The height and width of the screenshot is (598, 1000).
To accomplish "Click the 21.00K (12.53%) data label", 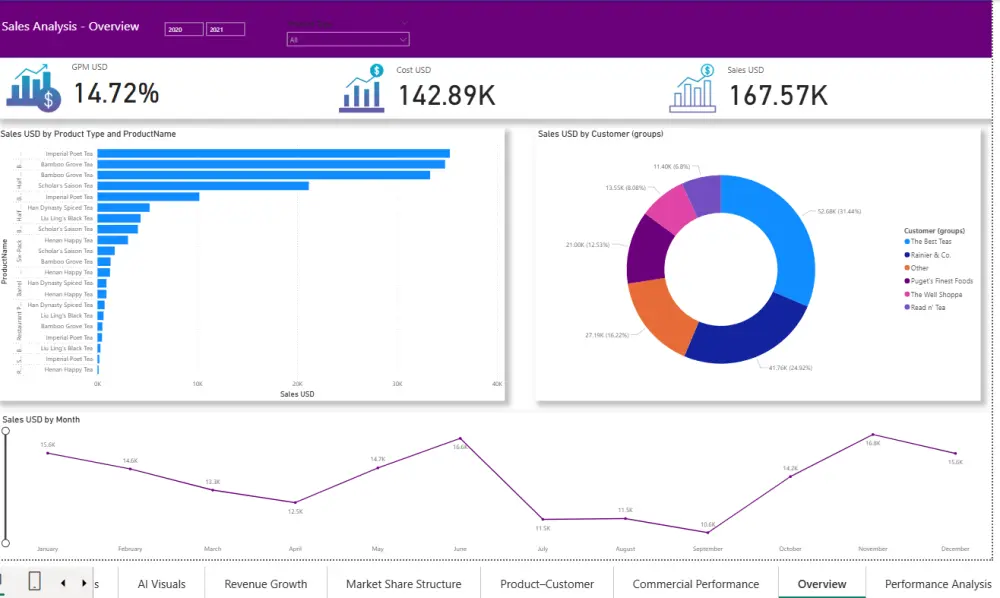I will pos(587,245).
